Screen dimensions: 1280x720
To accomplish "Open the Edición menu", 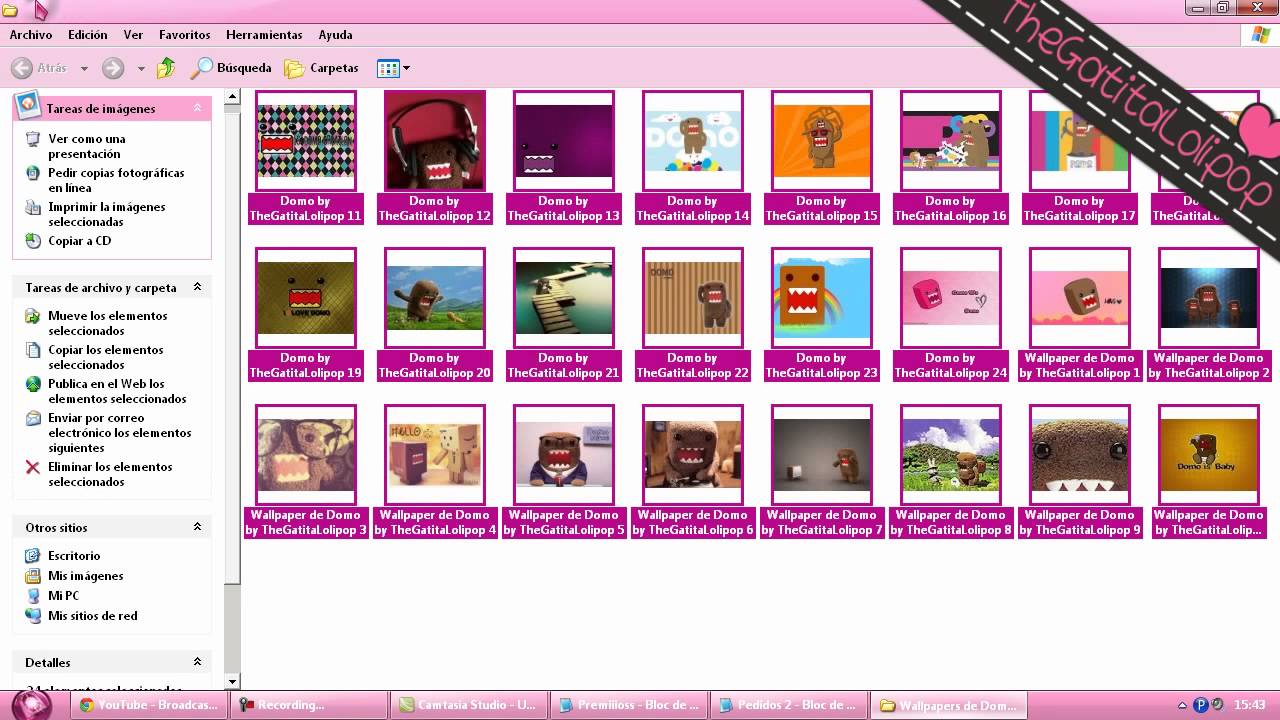I will point(88,35).
